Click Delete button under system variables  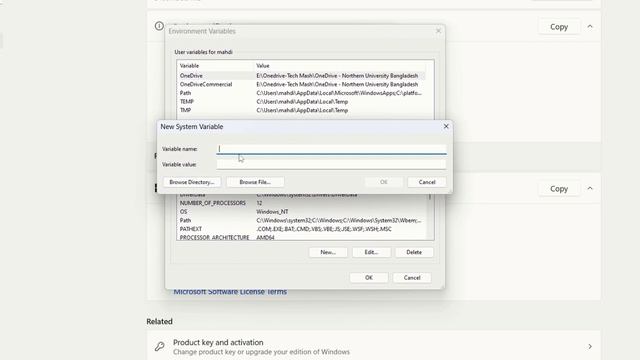(x=414, y=252)
